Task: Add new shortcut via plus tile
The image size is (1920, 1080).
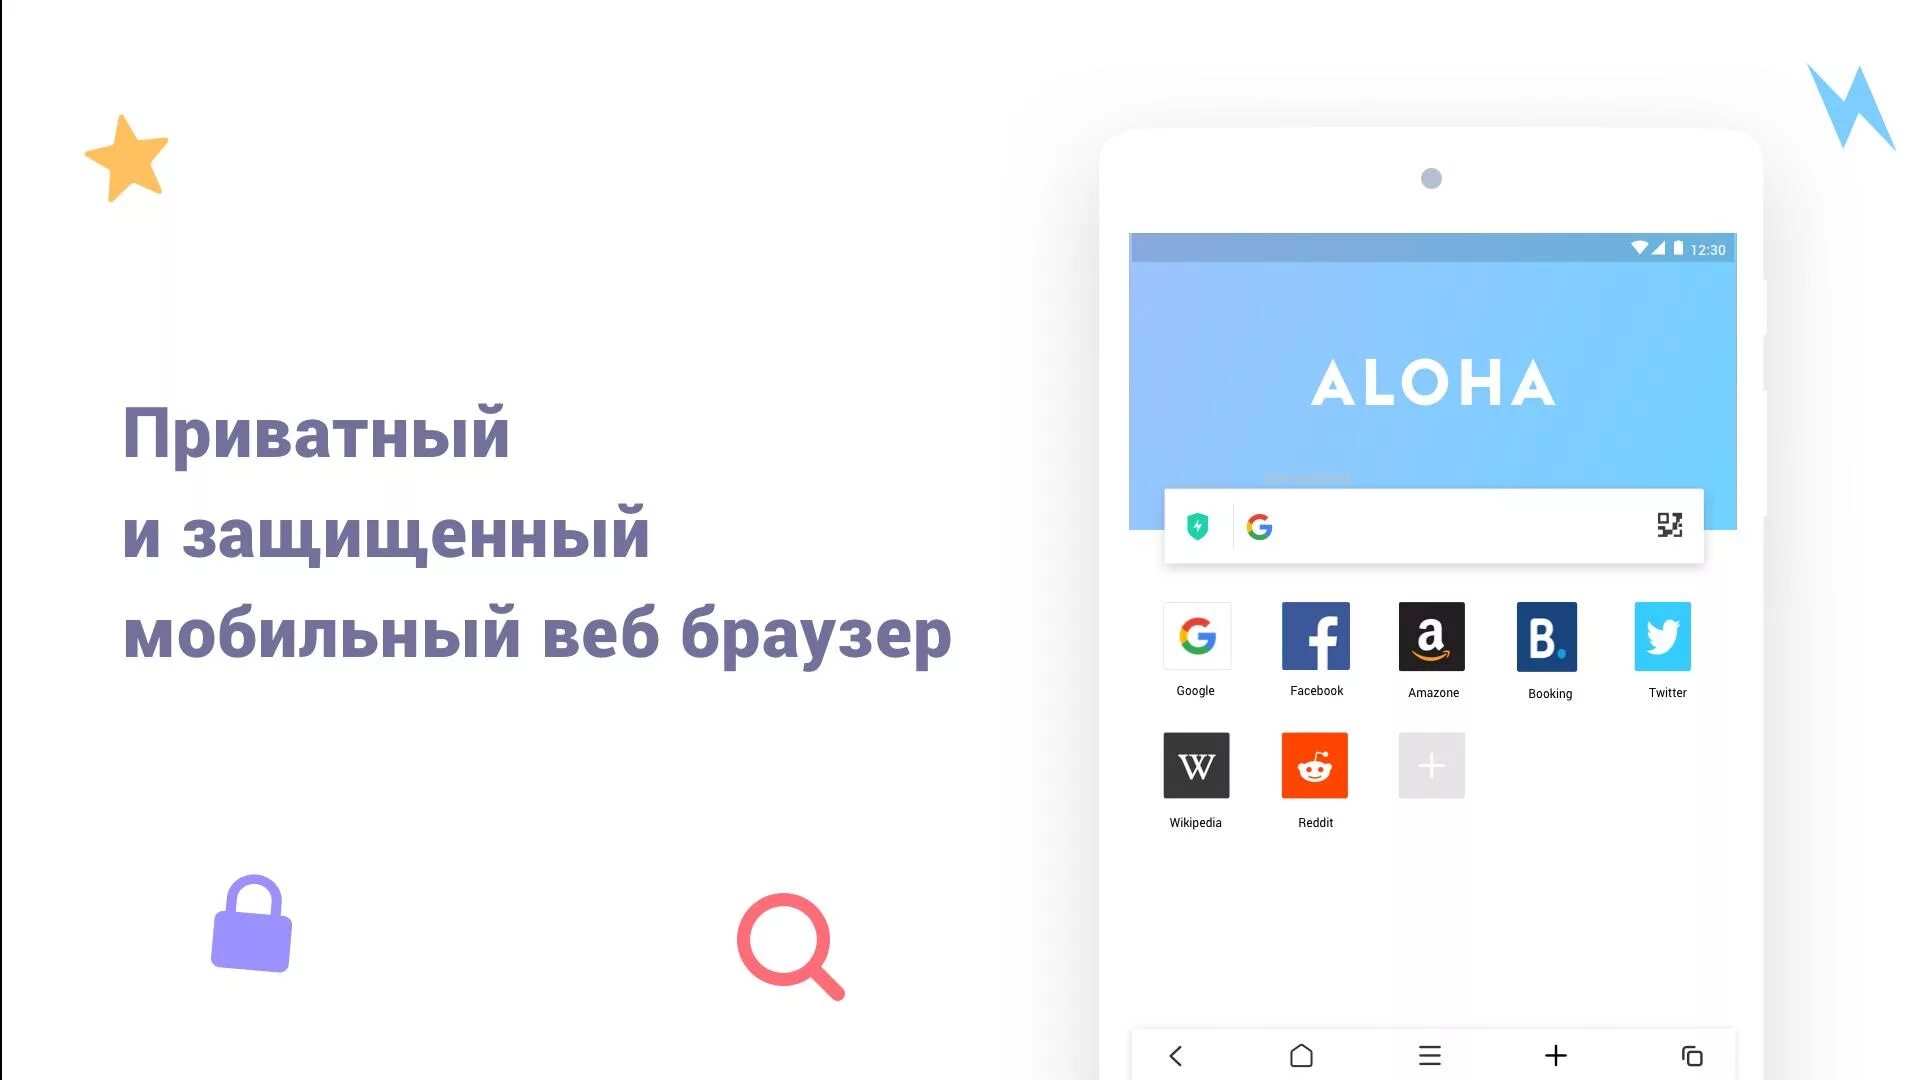Action: point(1432,766)
